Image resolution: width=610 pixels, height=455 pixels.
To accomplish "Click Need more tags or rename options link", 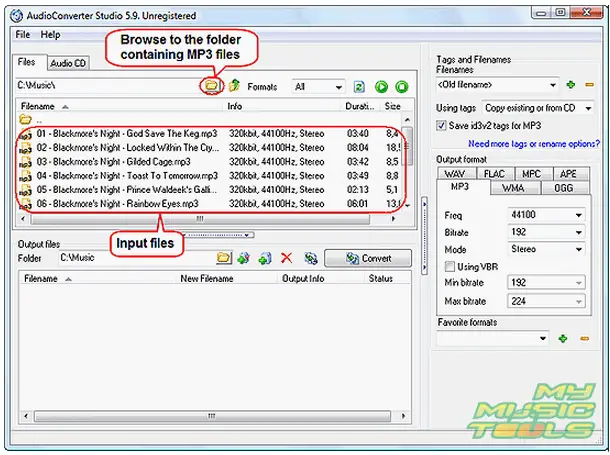I will coord(534,144).
